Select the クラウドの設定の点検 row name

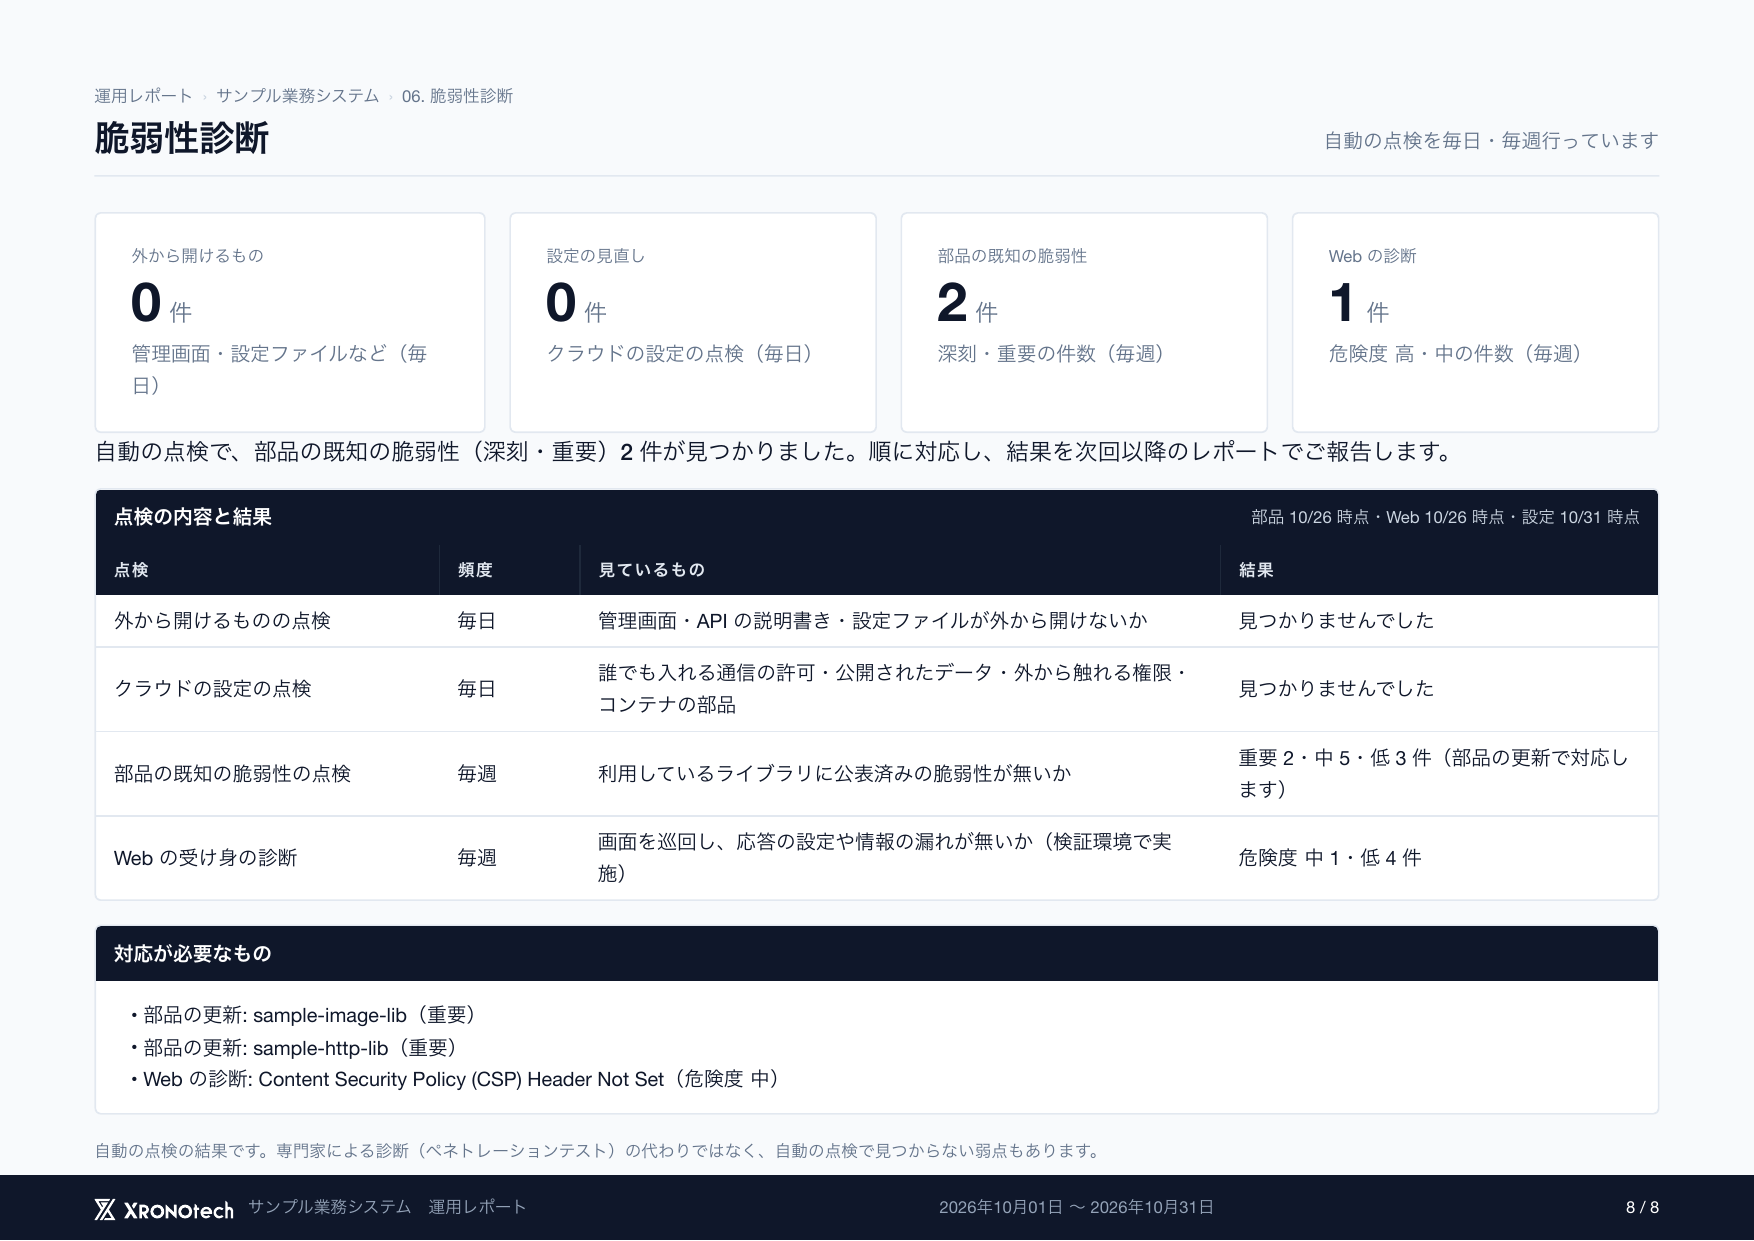pyautogui.click(x=213, y=689)
